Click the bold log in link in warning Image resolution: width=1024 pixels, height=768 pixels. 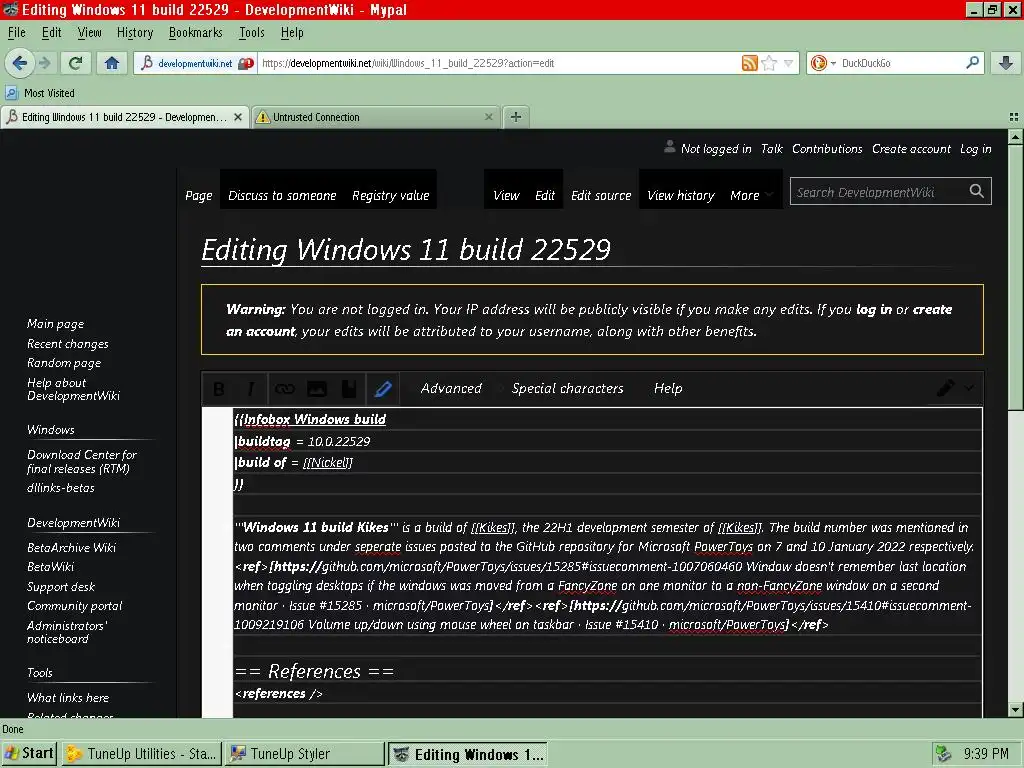pyautogui.click(x=874, y=310)
